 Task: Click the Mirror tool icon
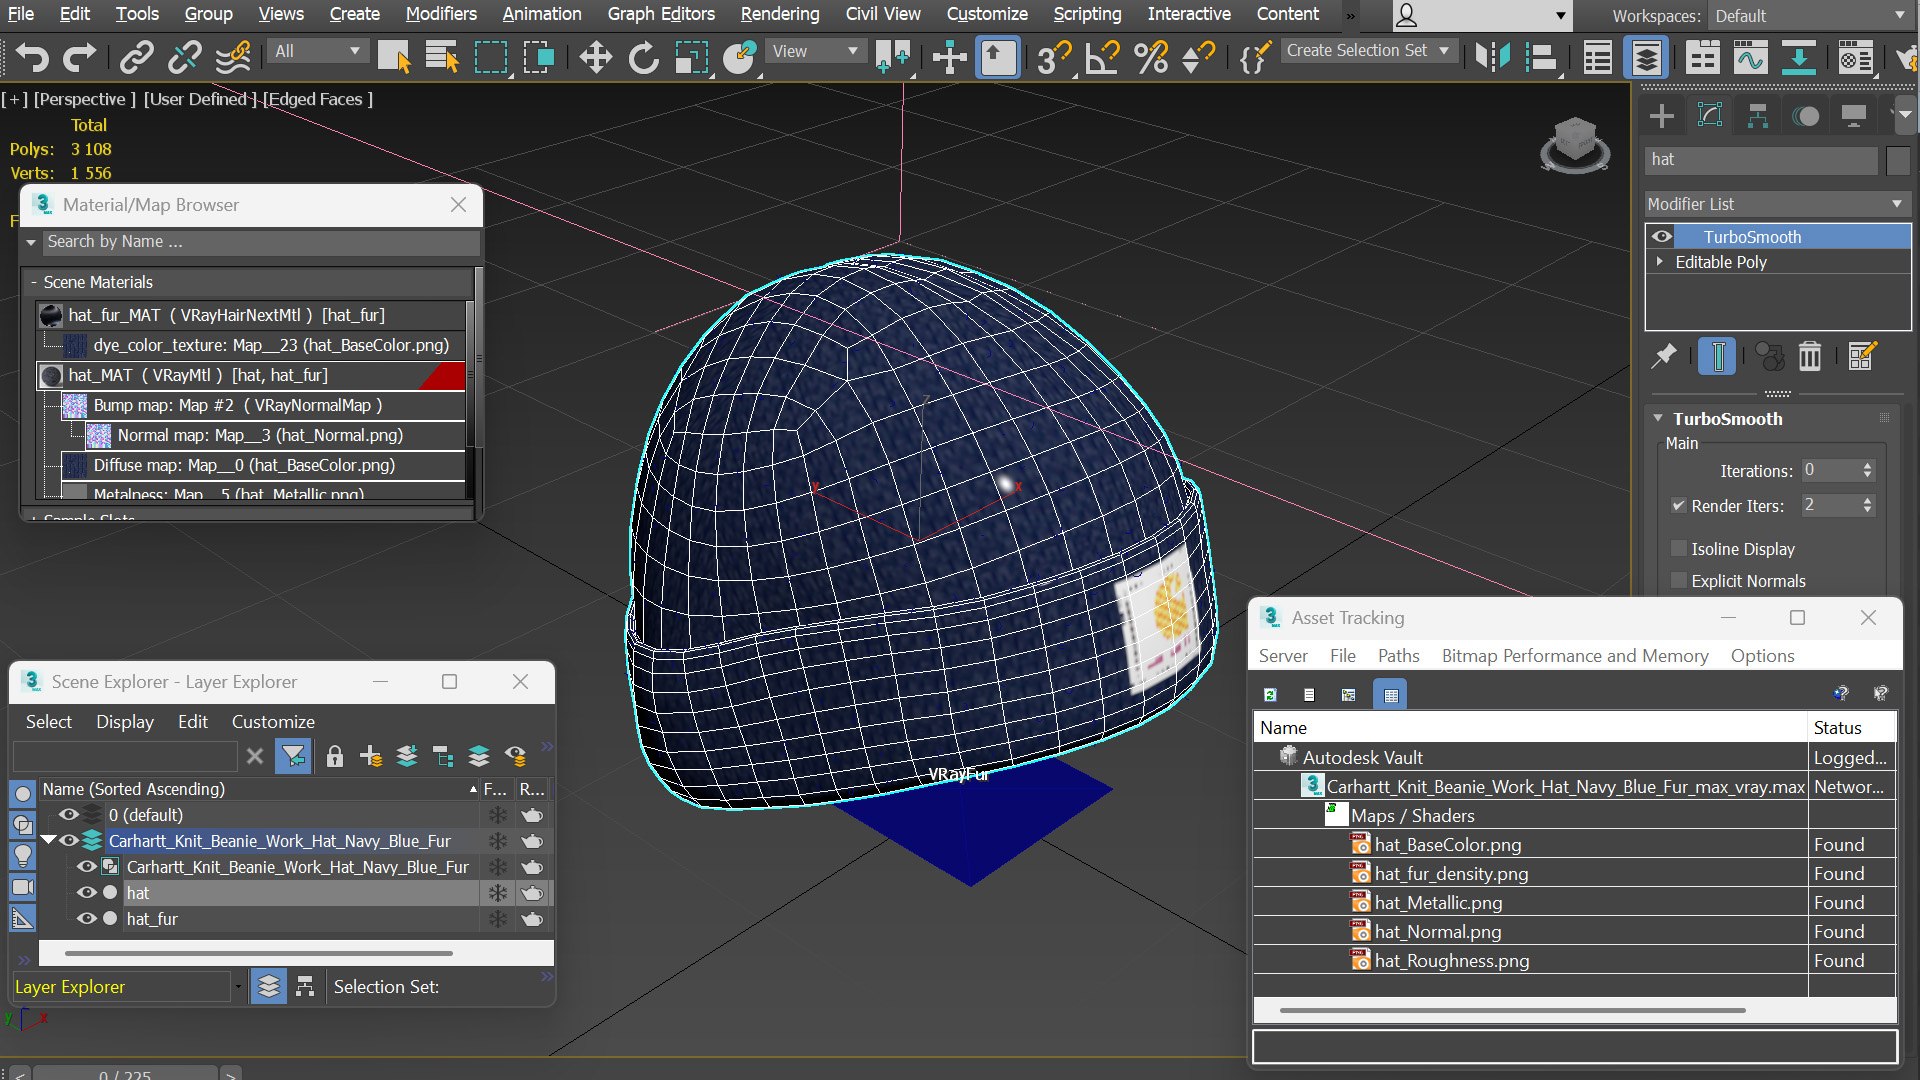[x=1492, y=57]
